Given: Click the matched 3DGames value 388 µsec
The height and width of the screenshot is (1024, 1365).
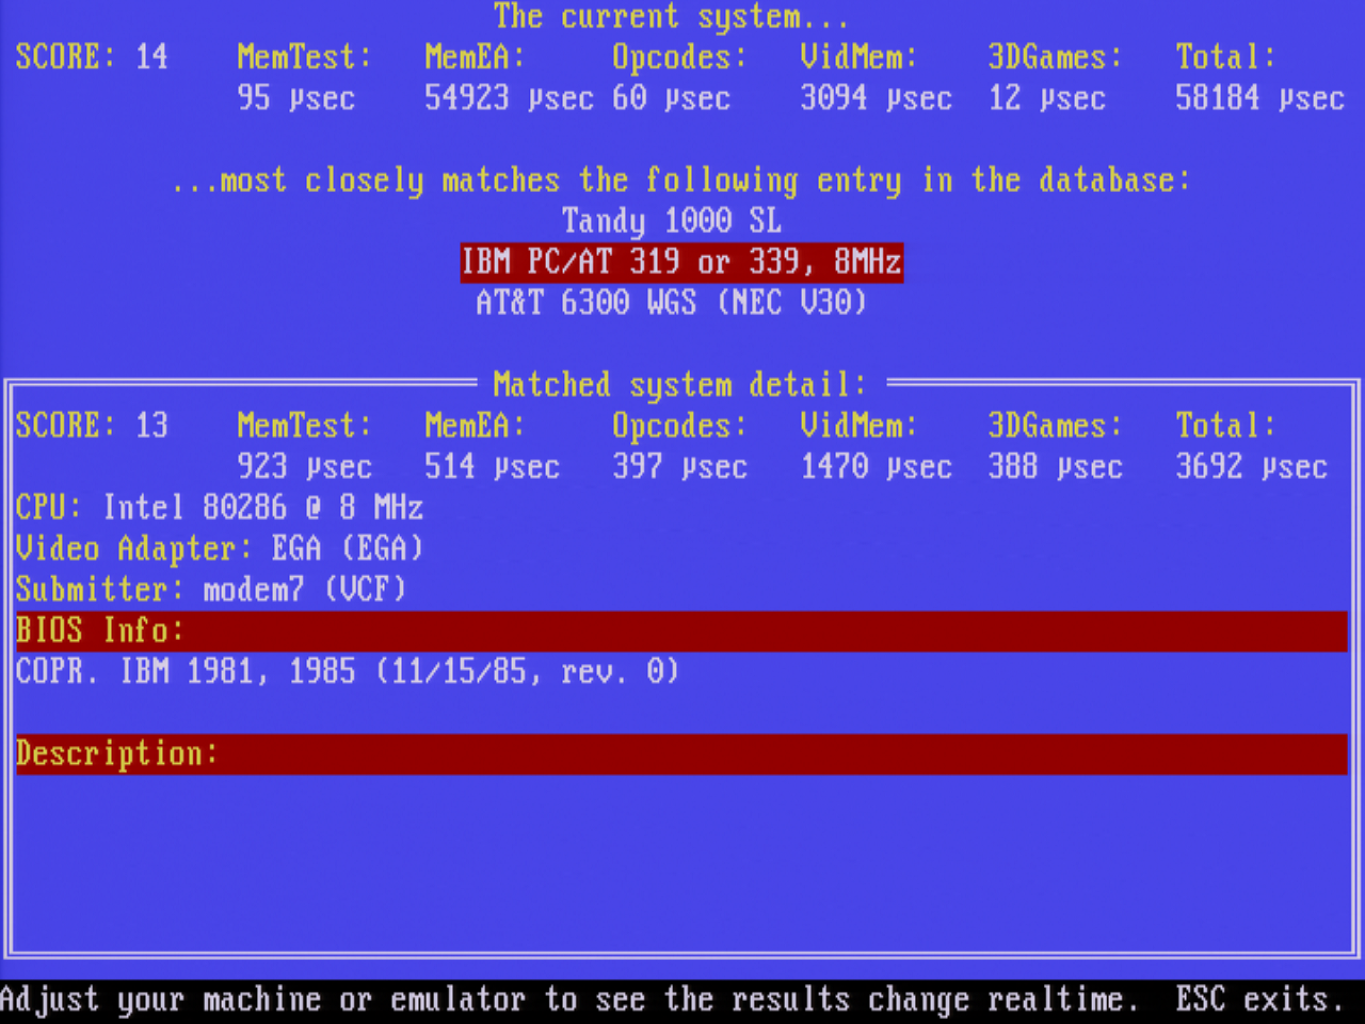Looking at the screenshot, I should [1056, 467].
